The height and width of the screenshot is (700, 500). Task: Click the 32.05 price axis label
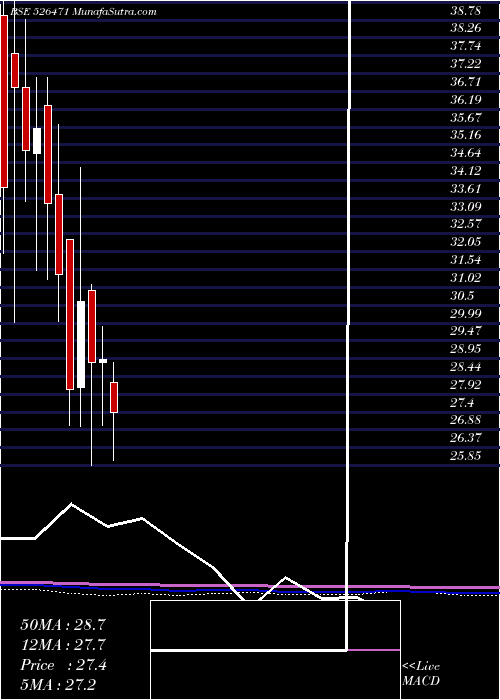(x=466, y=242)
